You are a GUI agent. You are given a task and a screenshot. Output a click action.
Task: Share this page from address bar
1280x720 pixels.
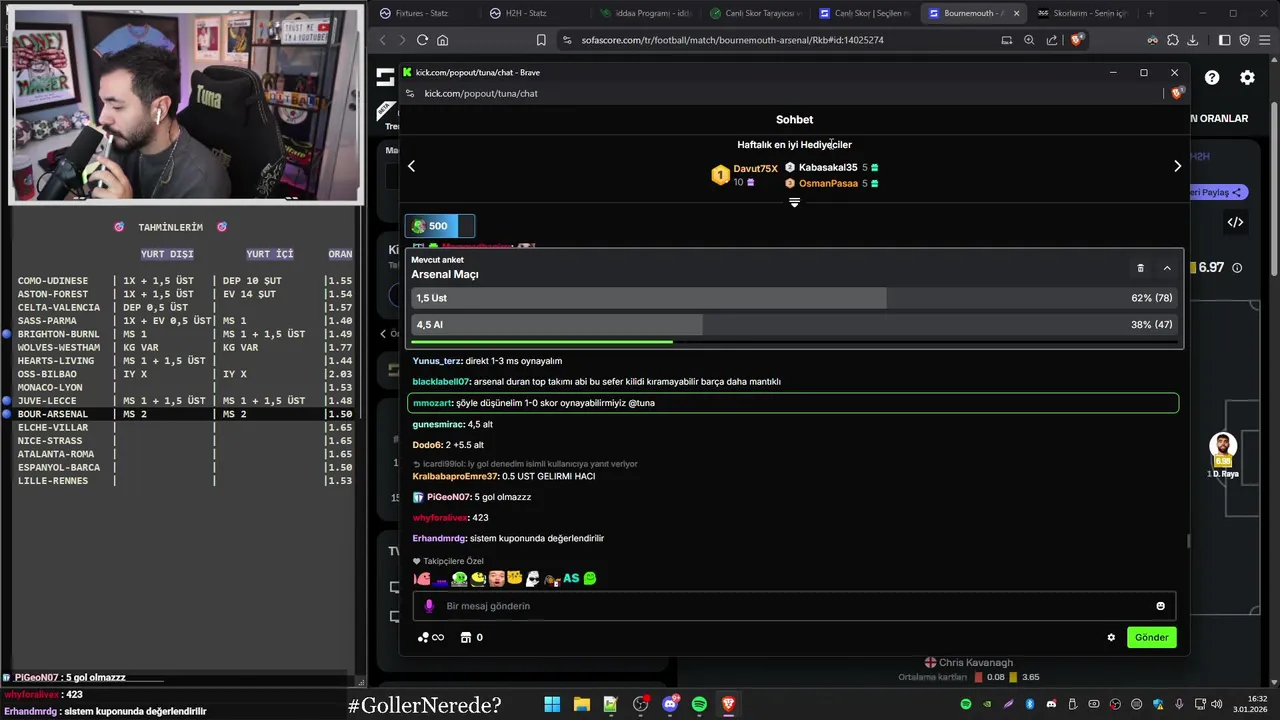[x=1052, y=40]
